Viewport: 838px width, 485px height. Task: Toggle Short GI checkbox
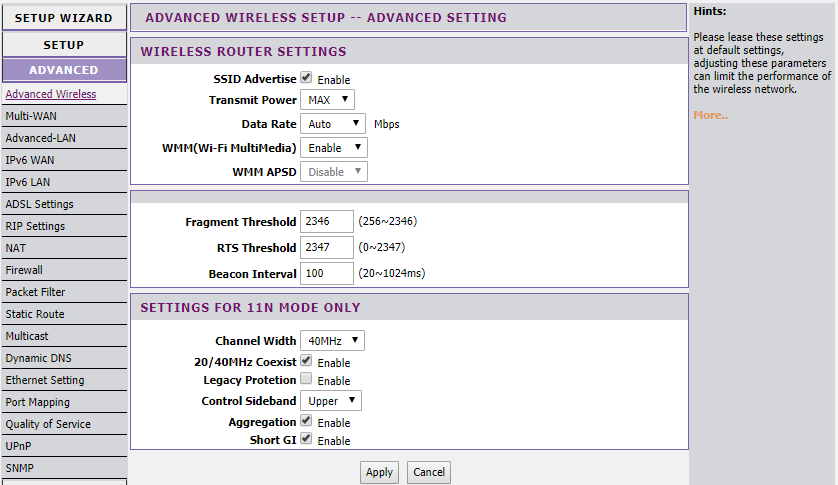pyautogui.click(x=306, y=438)
